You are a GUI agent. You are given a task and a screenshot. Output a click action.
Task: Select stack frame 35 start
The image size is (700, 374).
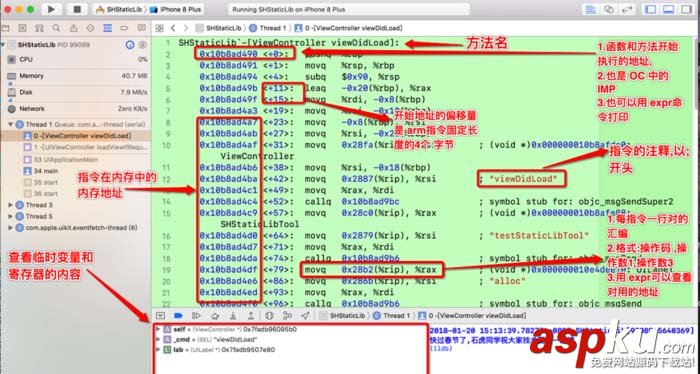click(41, 182)
